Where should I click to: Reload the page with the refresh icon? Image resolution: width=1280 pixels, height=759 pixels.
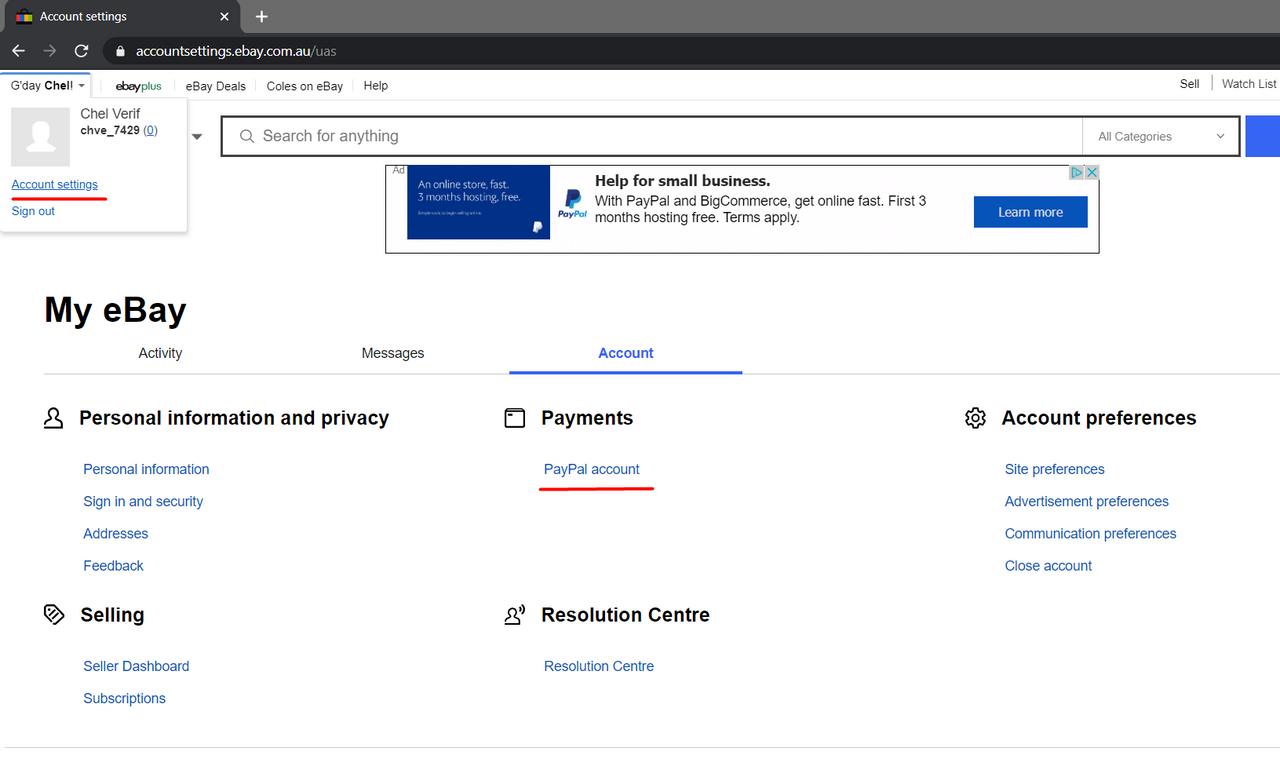point(82,51)
